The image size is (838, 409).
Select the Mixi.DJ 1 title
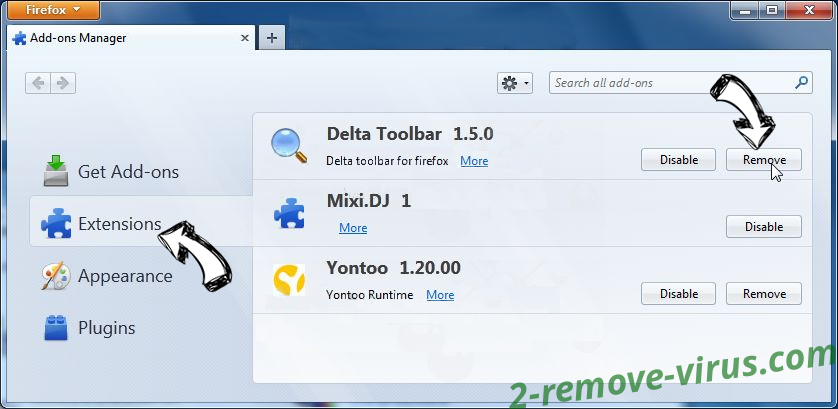point(369,200)
